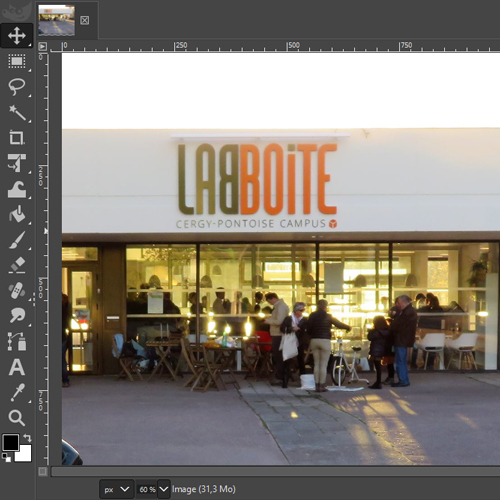Select the Eraser tool
500x500 pixels.
point(17,265)
